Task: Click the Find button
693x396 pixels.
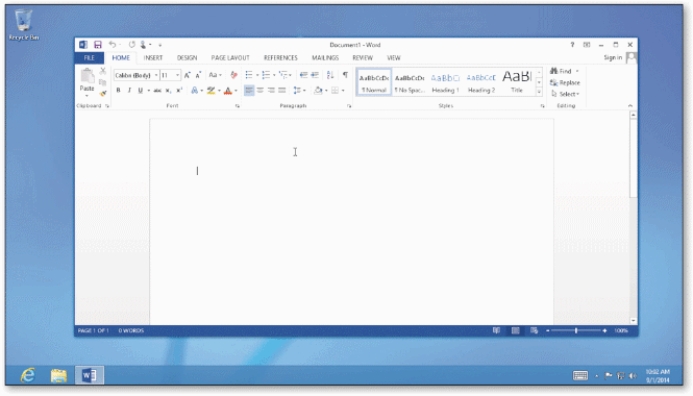Action: 561,71
